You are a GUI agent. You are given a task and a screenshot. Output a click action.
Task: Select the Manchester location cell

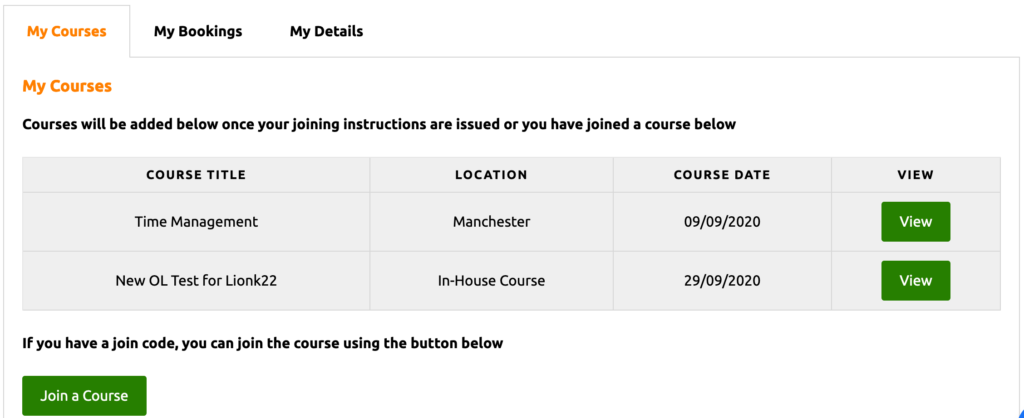pyautogui.click(x=491, y=222)
